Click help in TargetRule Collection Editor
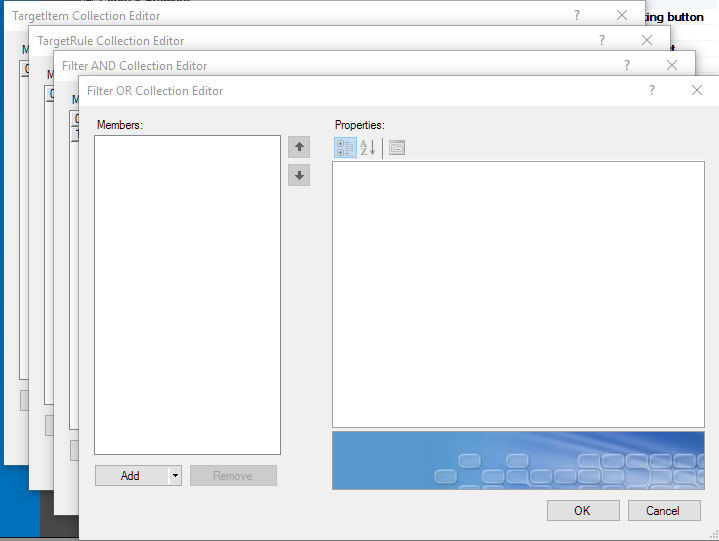The height and width of the screenshot is (541, 719). pos(602,40)
